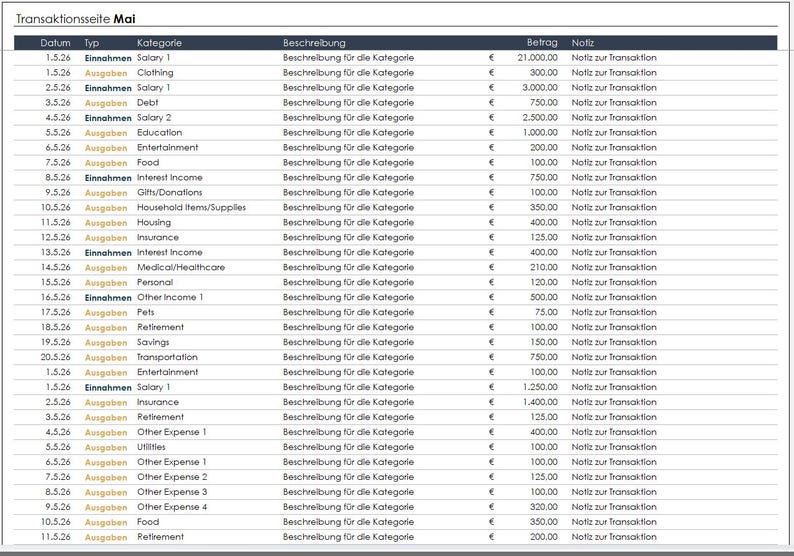Select the Transportation category cell
This screenshot has height=556, width=794.
(x=167, y=357)
